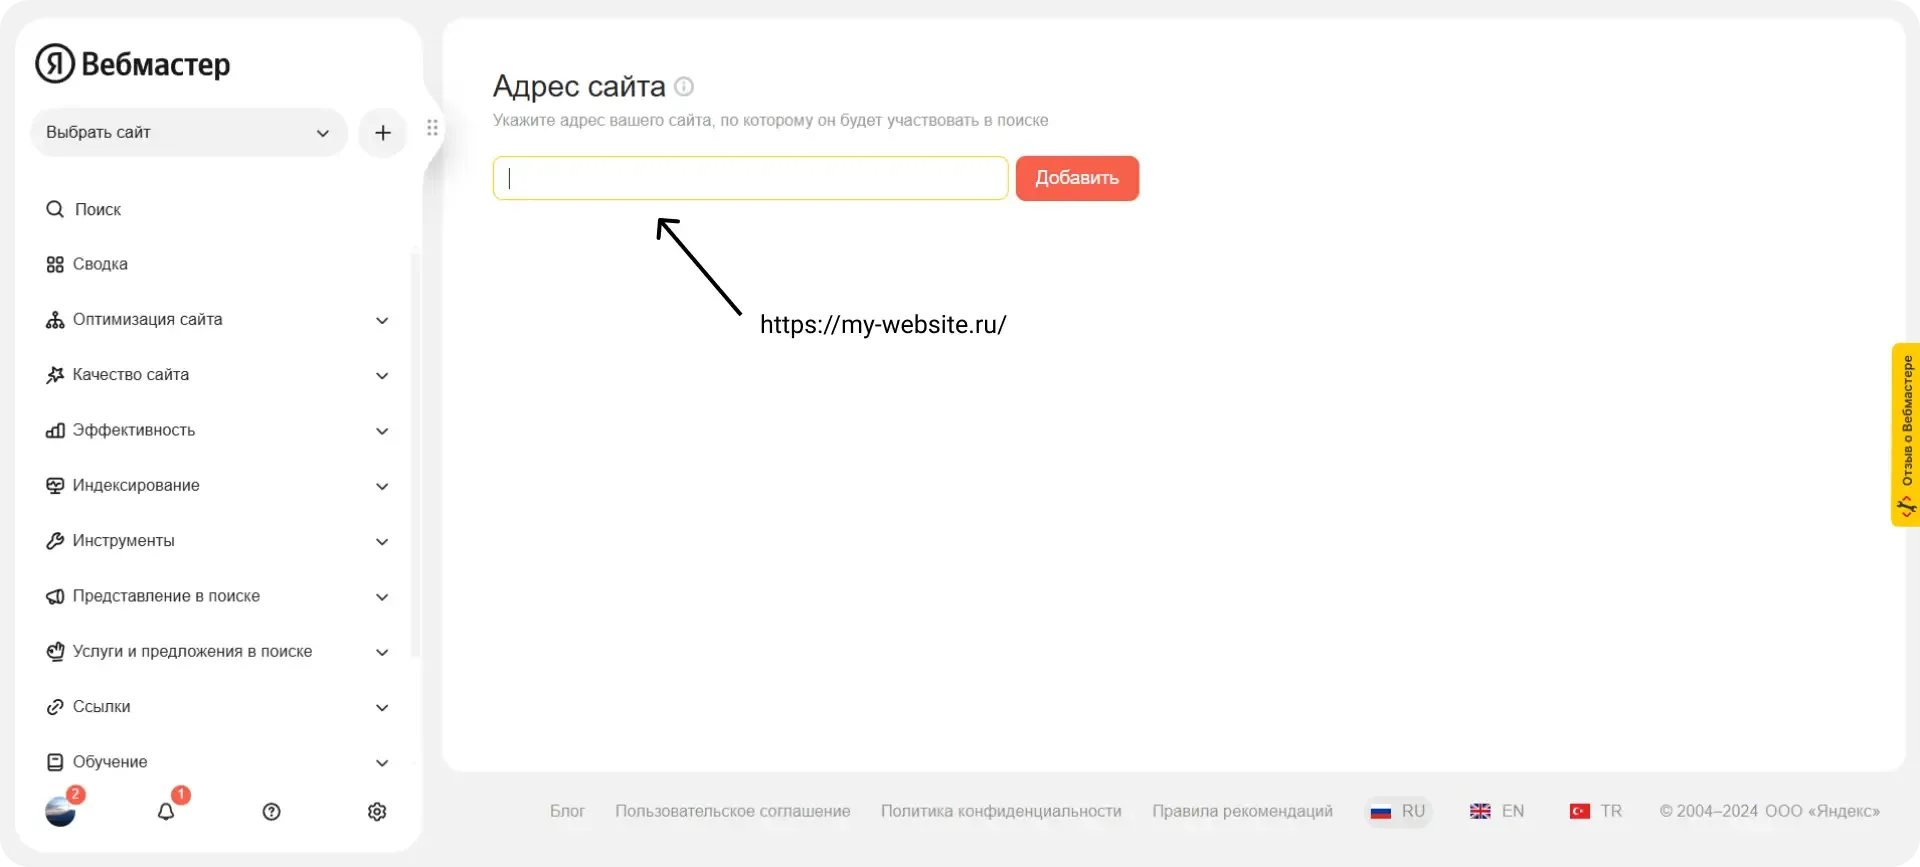1920x867 pixels.
Task: Expand the Индексирование chevron
Action: [382, 486]
